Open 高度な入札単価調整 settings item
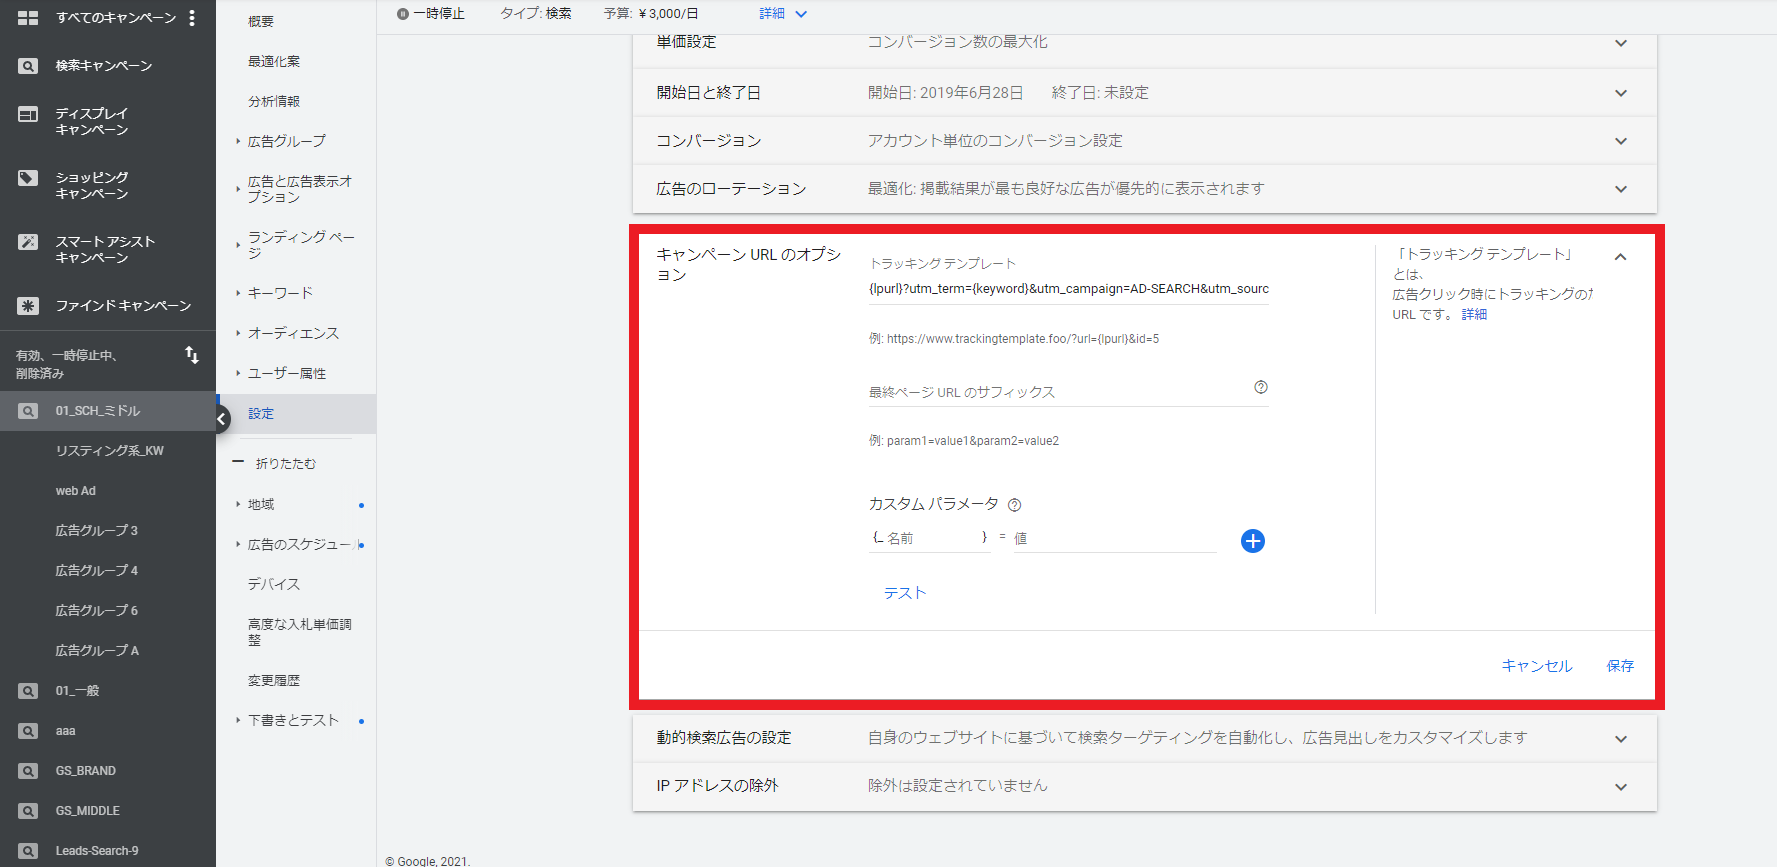The width and height of the screenshot is (1777, 867). tap(300, 632)
